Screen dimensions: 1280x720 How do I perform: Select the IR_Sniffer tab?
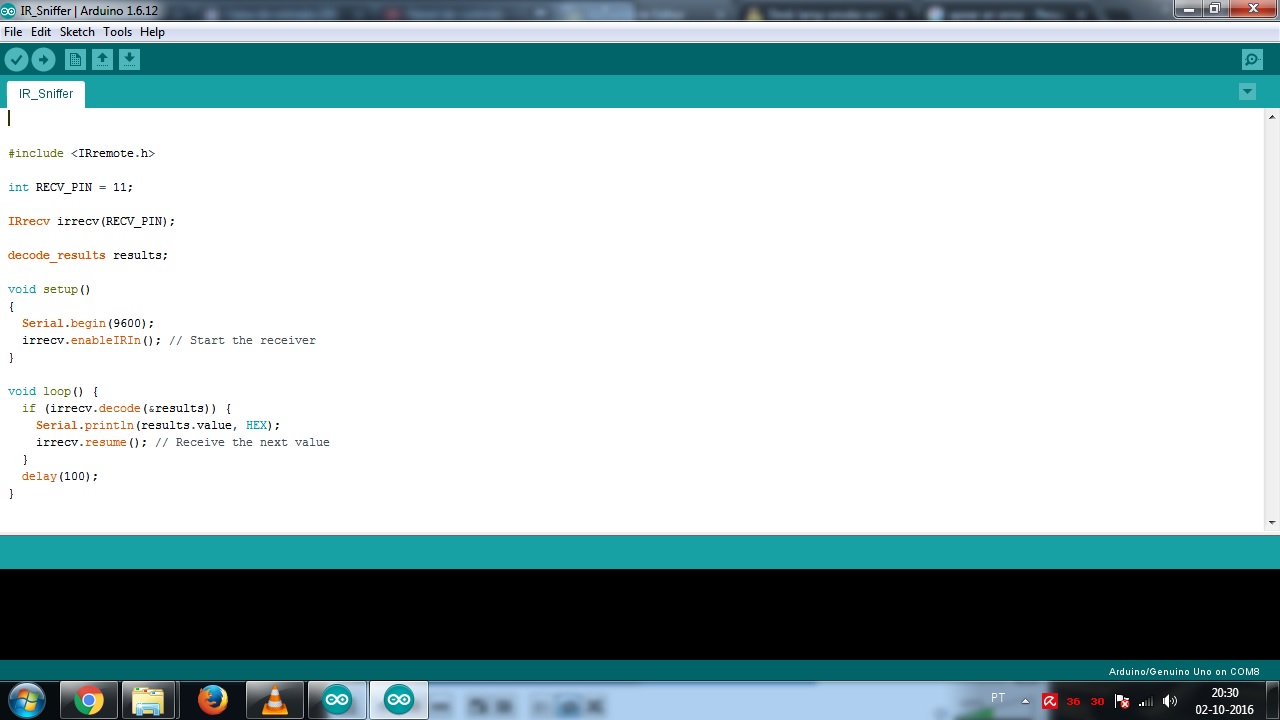click(46, 94)
